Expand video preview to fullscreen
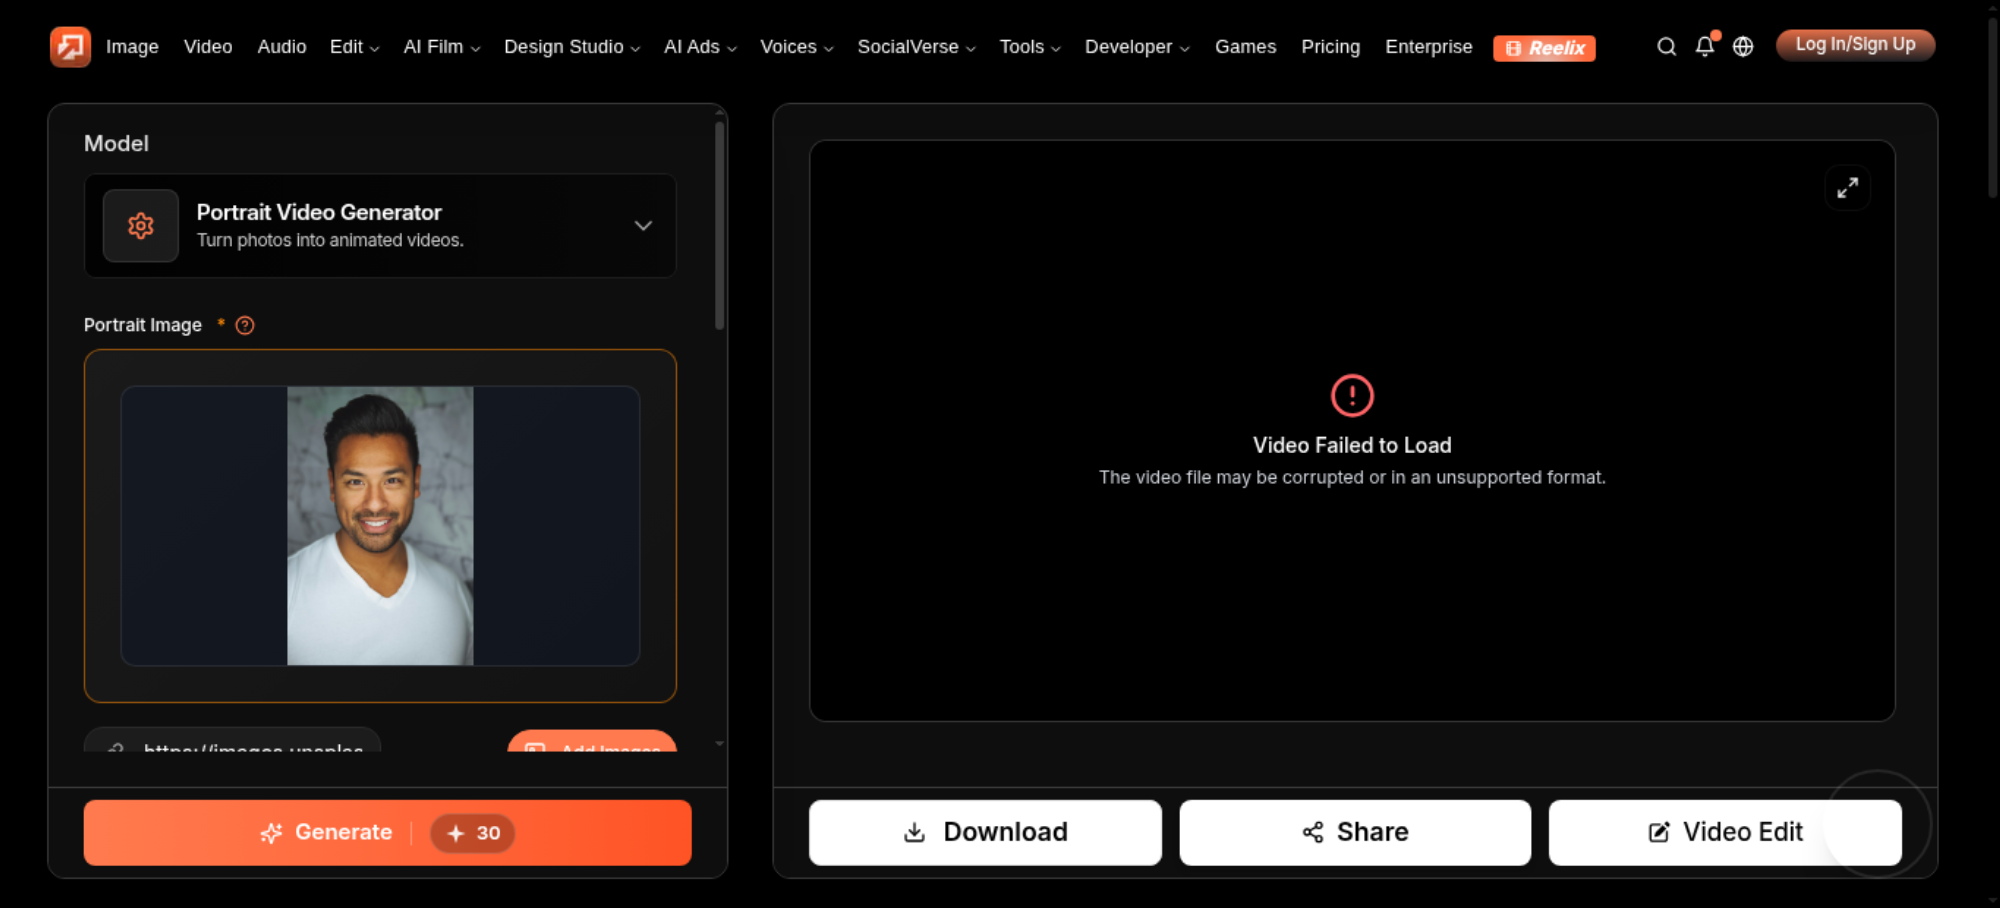 [1847, 188]
